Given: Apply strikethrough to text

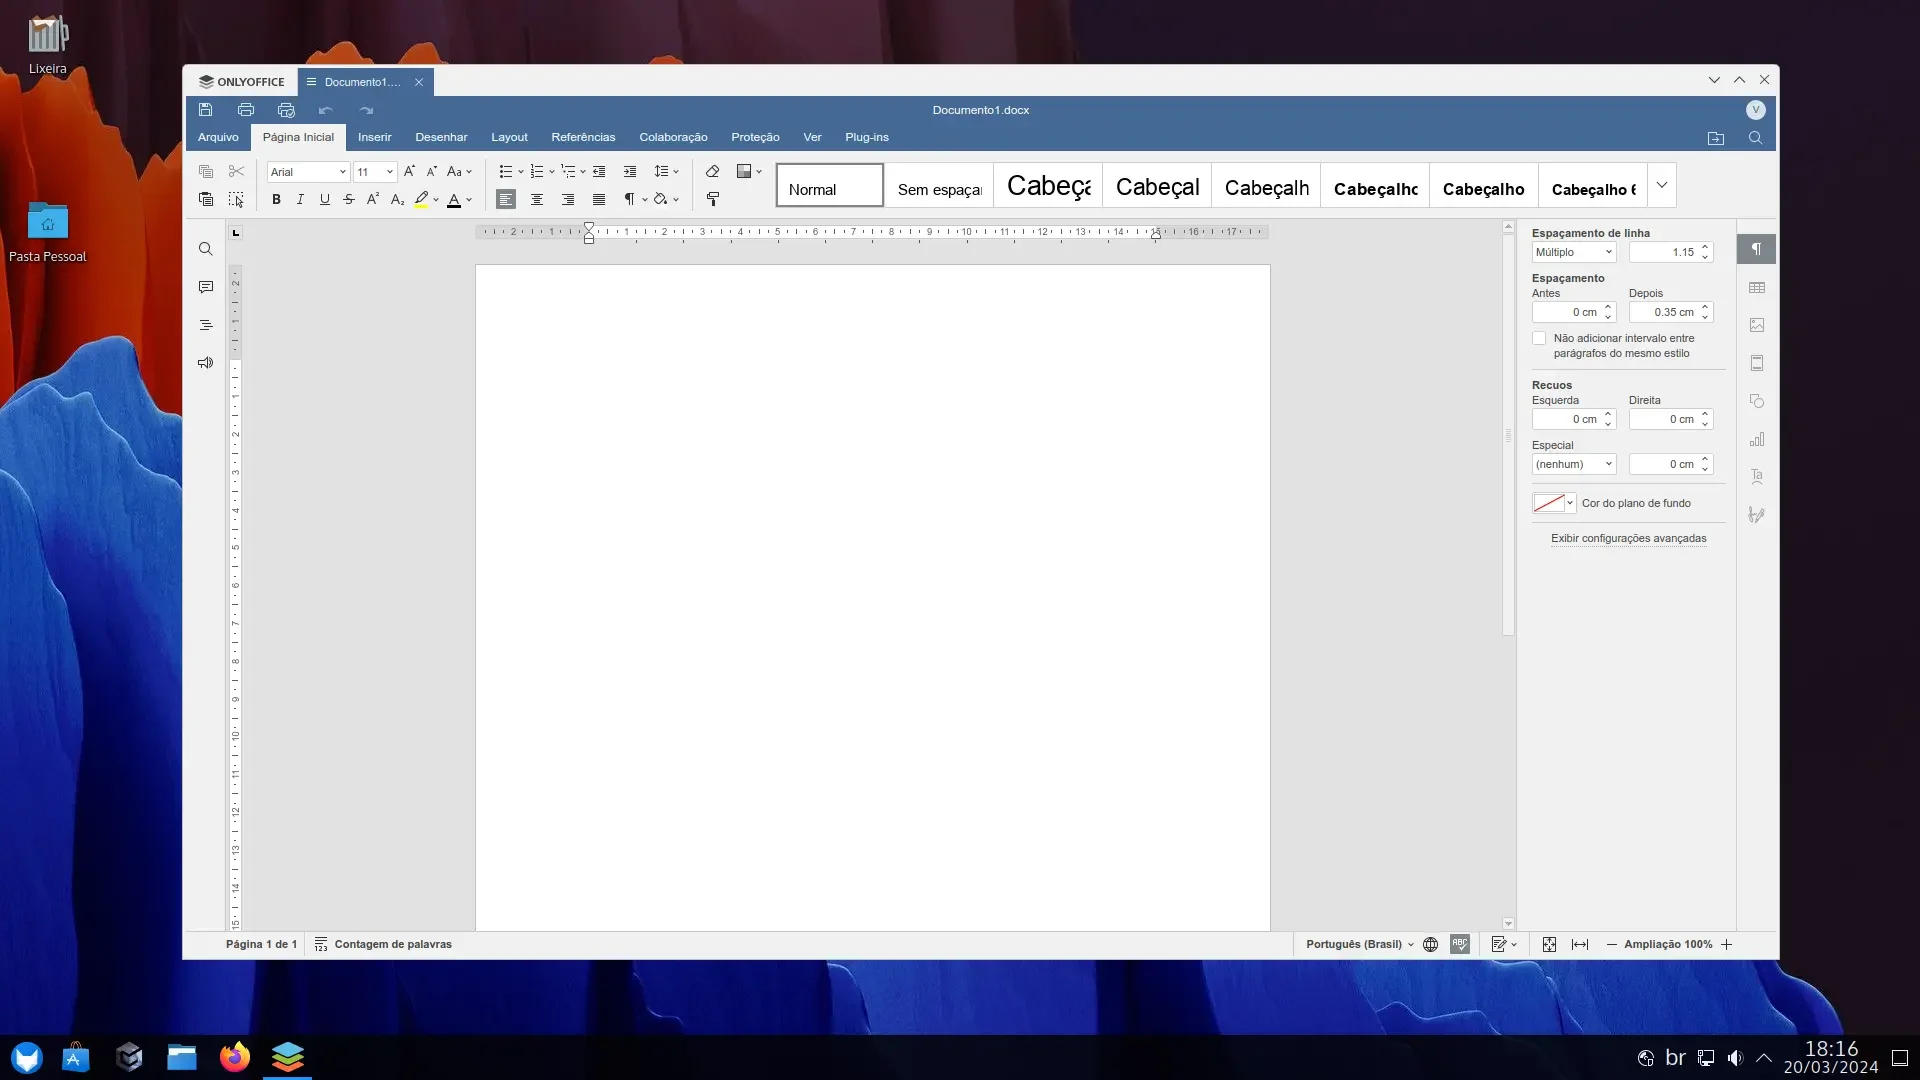Looking at the screenshot, I should 349,200.
